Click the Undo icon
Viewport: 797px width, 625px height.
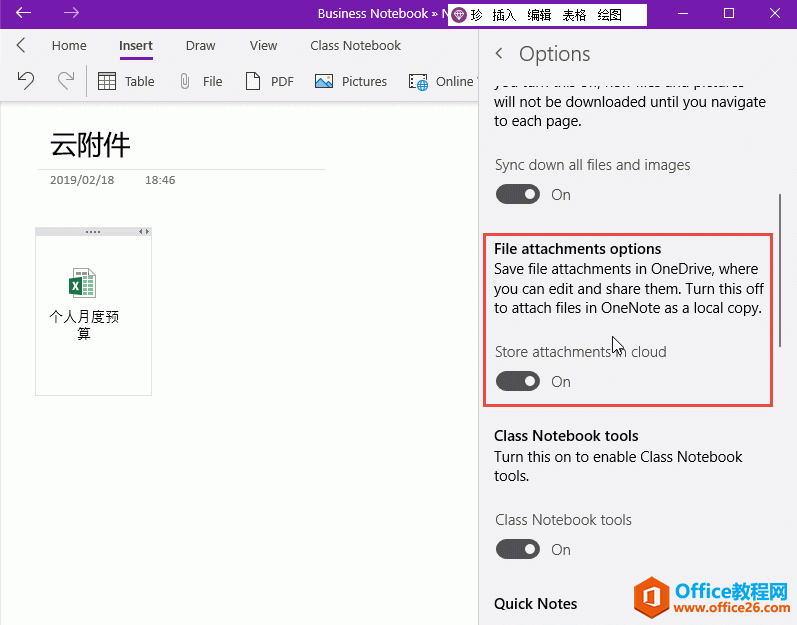(25, 81)
